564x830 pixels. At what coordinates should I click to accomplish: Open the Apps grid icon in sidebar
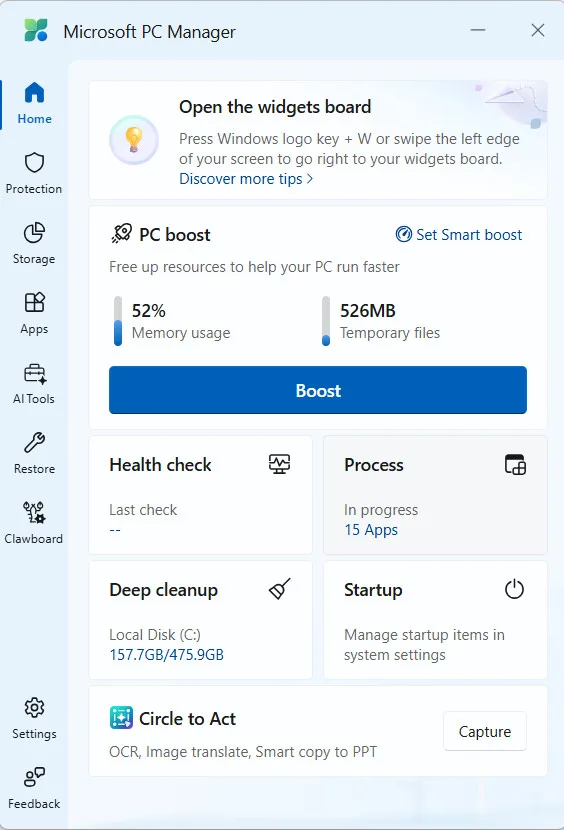click(34, 303)
